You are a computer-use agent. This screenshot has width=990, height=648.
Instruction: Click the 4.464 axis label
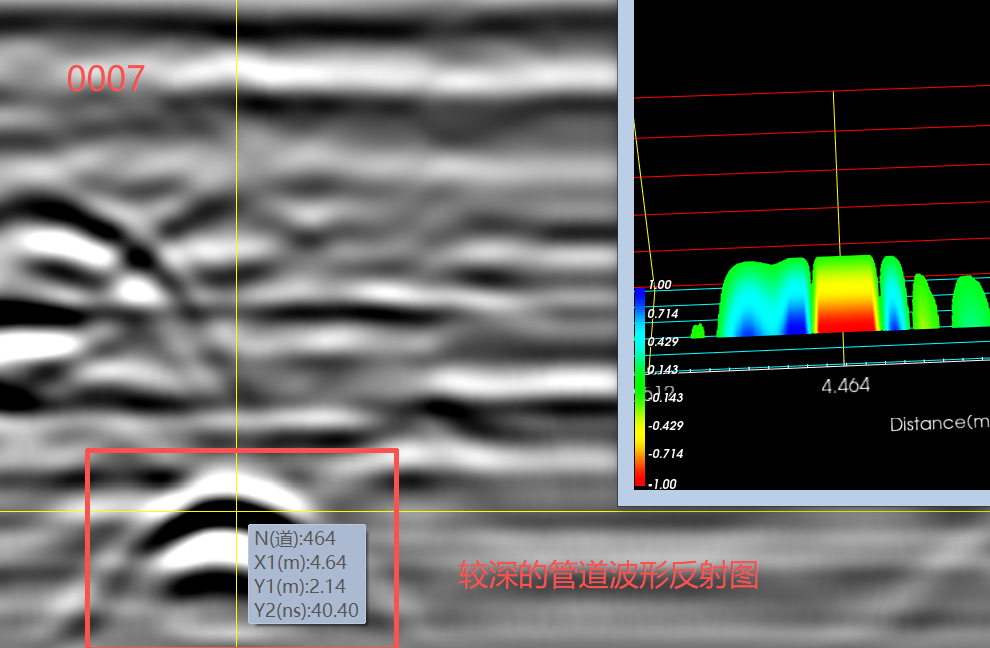(845, 385)
